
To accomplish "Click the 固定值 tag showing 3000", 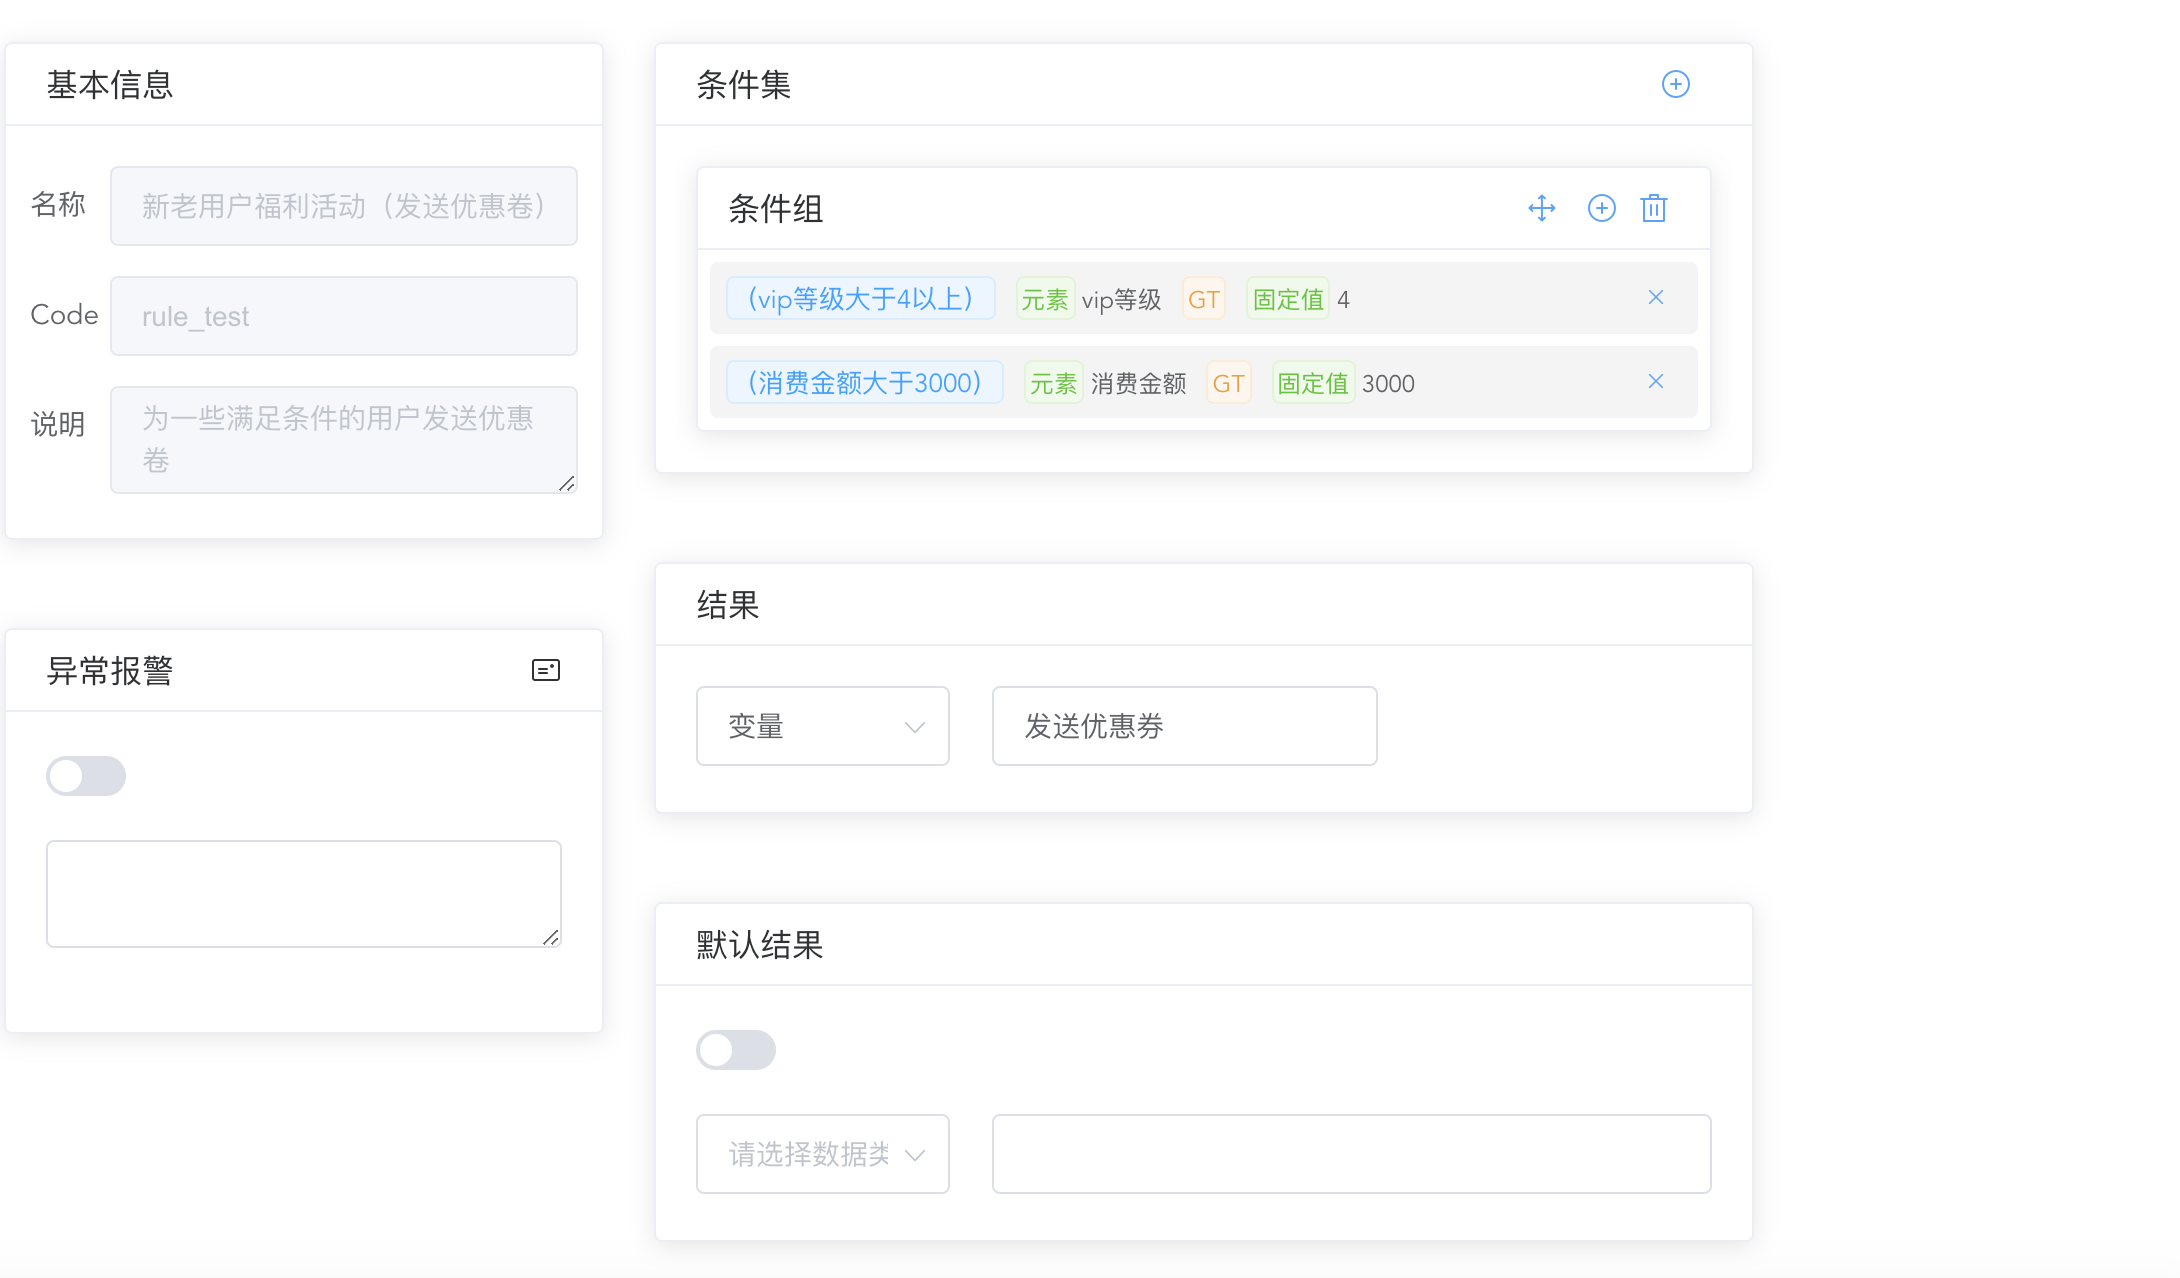I will click(x=1311, y=382).
